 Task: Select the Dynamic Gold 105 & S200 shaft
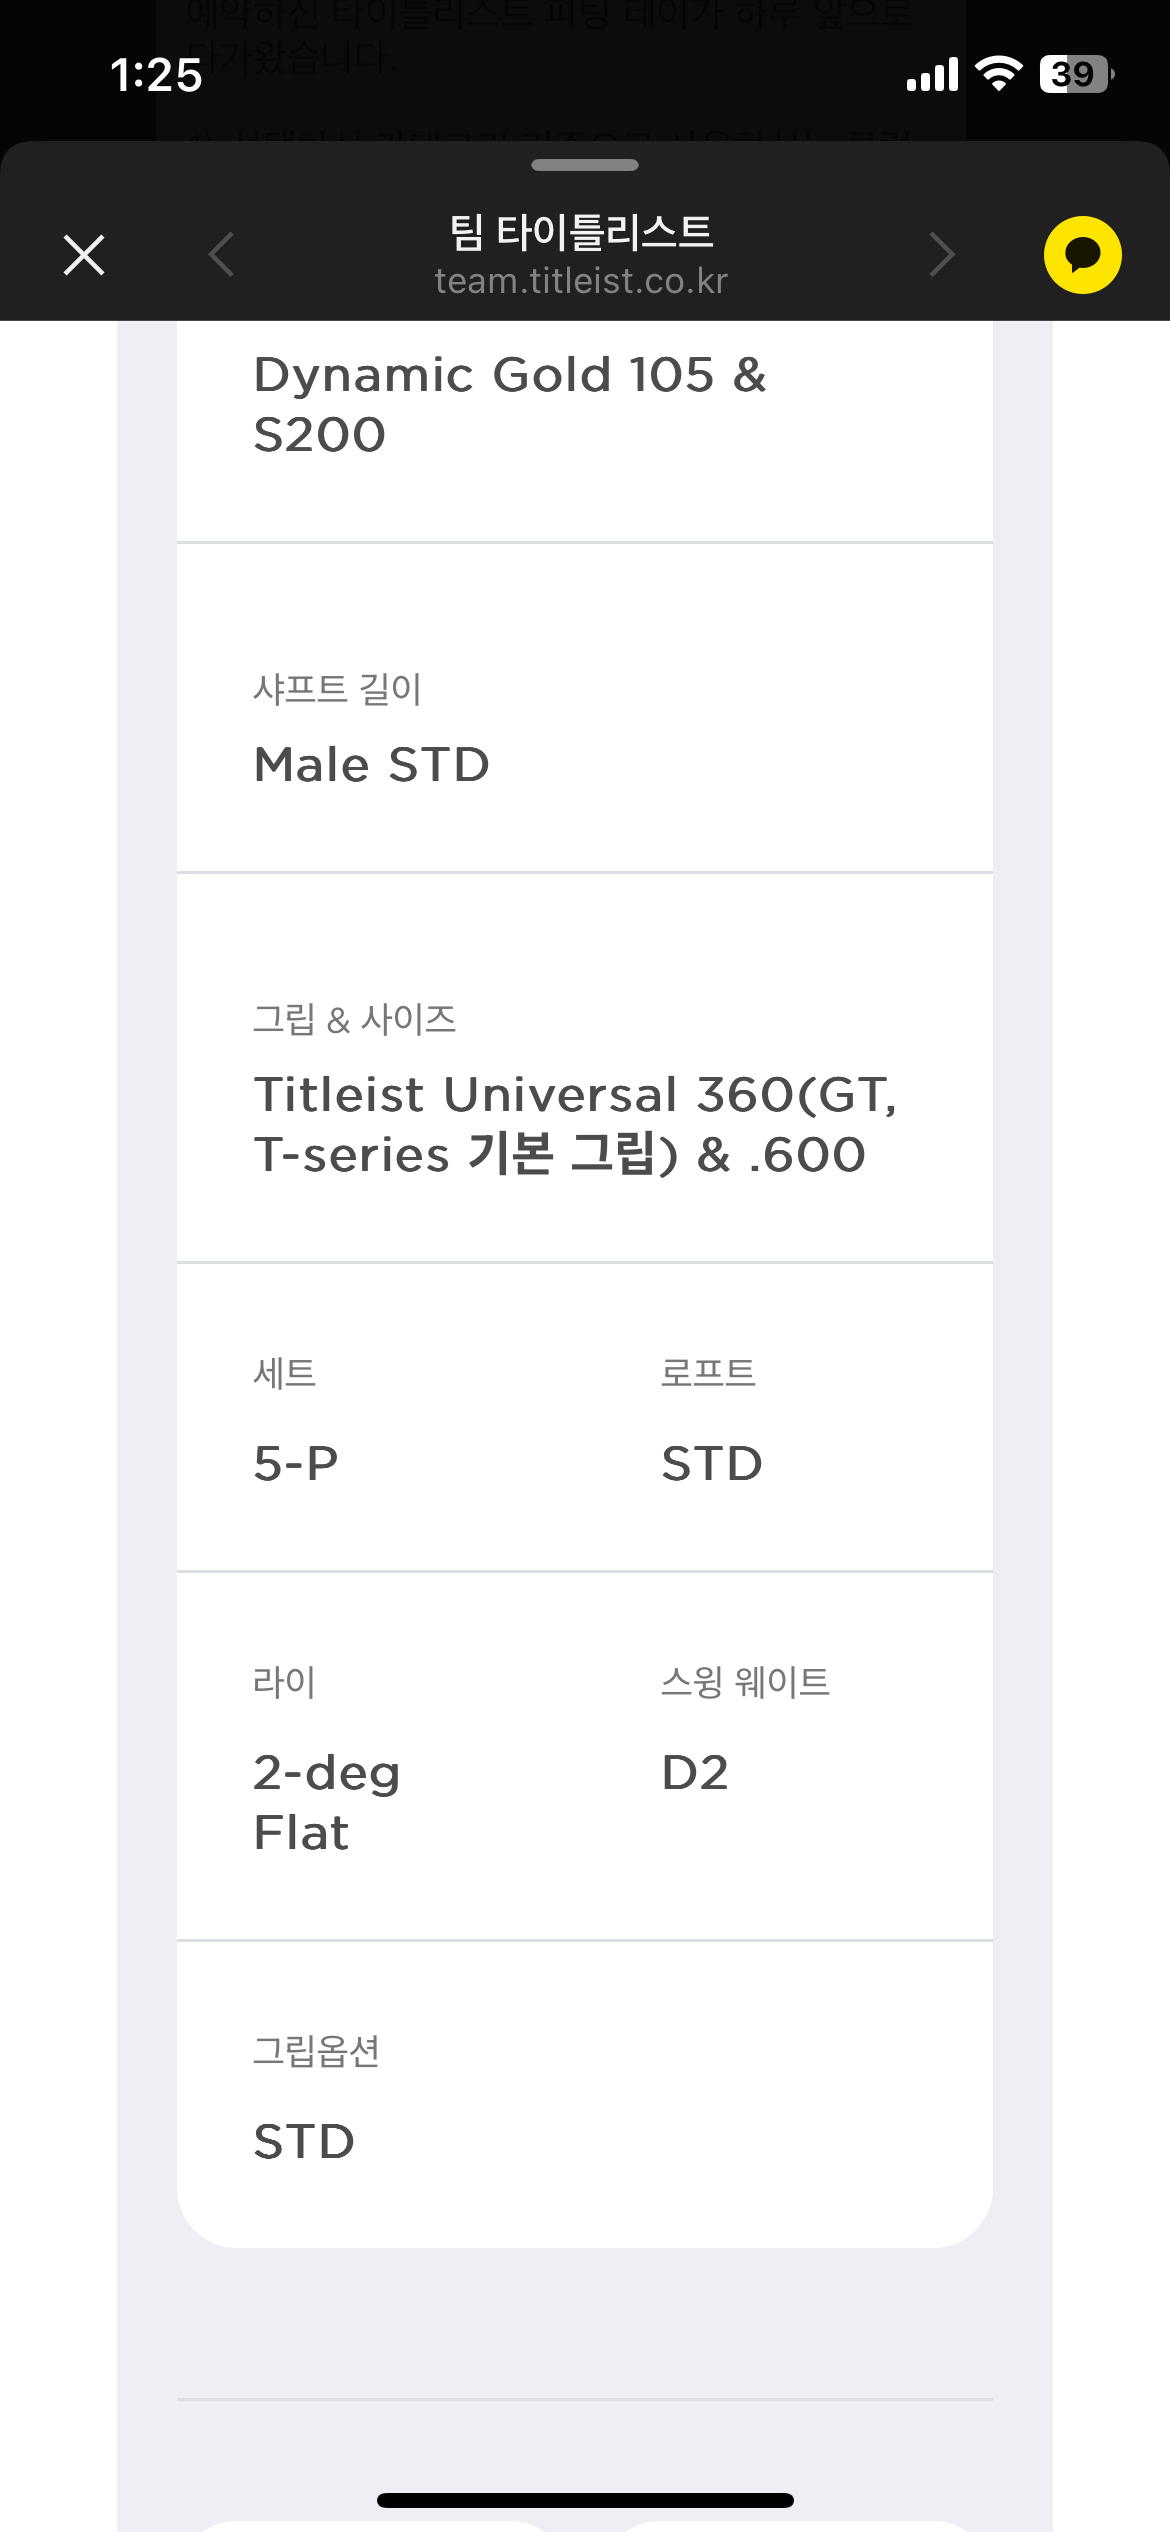510,405
